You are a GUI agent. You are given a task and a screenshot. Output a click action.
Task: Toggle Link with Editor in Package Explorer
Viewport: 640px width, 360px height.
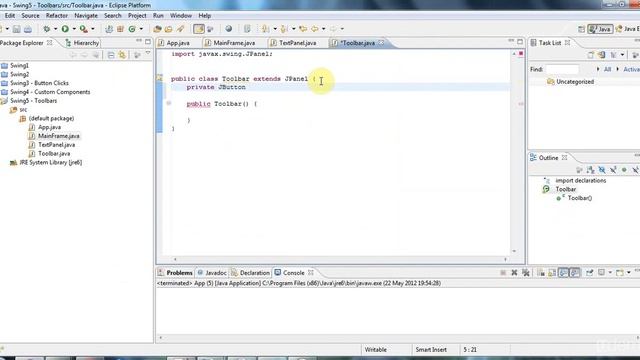(122, 55)
